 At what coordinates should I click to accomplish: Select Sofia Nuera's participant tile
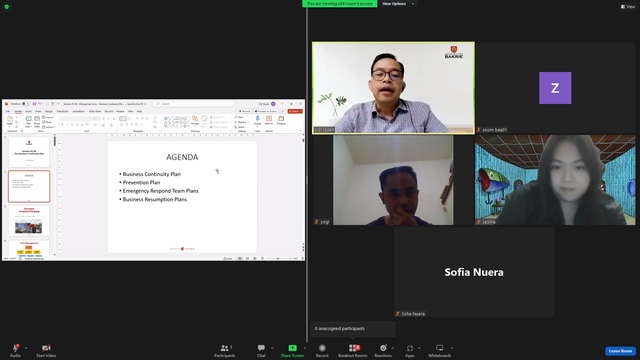(x=474, y=272)
